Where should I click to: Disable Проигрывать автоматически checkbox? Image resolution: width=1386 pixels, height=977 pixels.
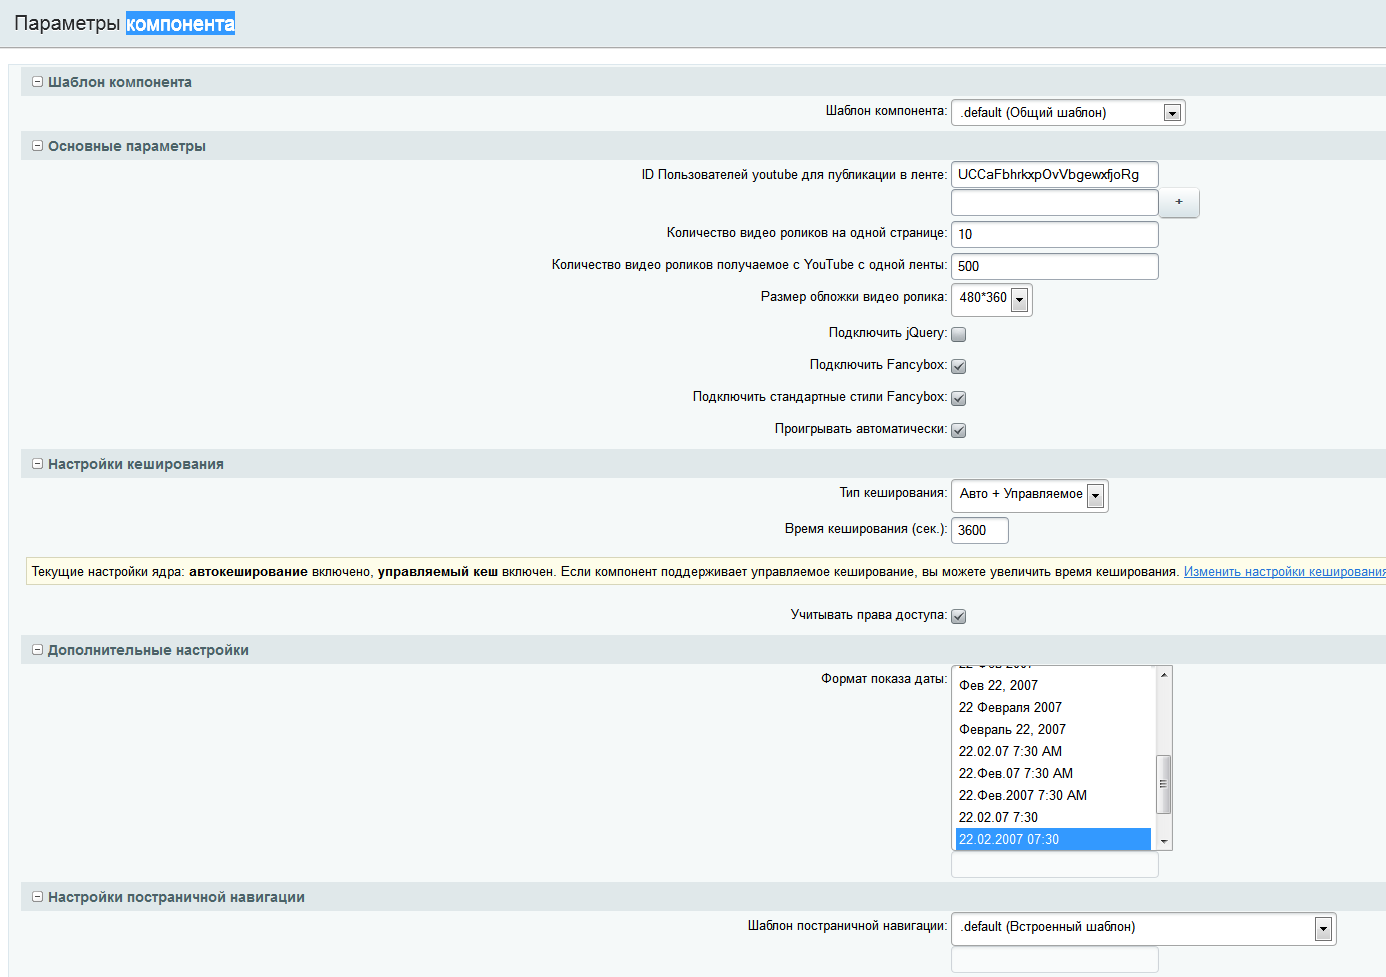(x=958, y=430)
